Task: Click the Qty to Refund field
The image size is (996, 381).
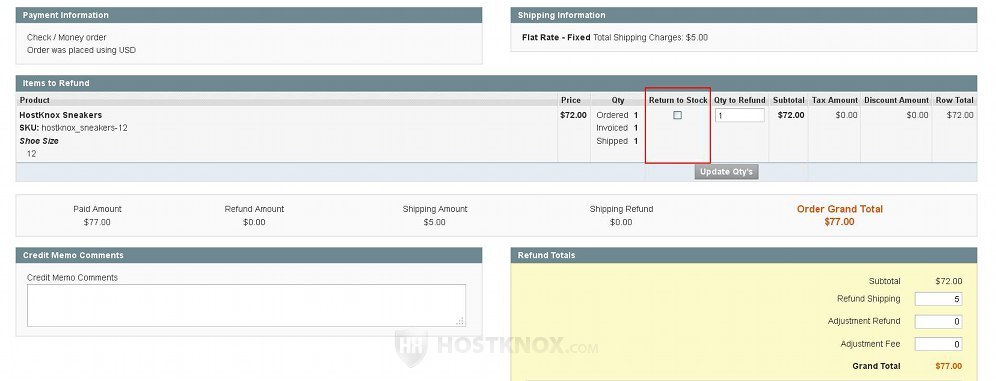Action: click(740, 116)
